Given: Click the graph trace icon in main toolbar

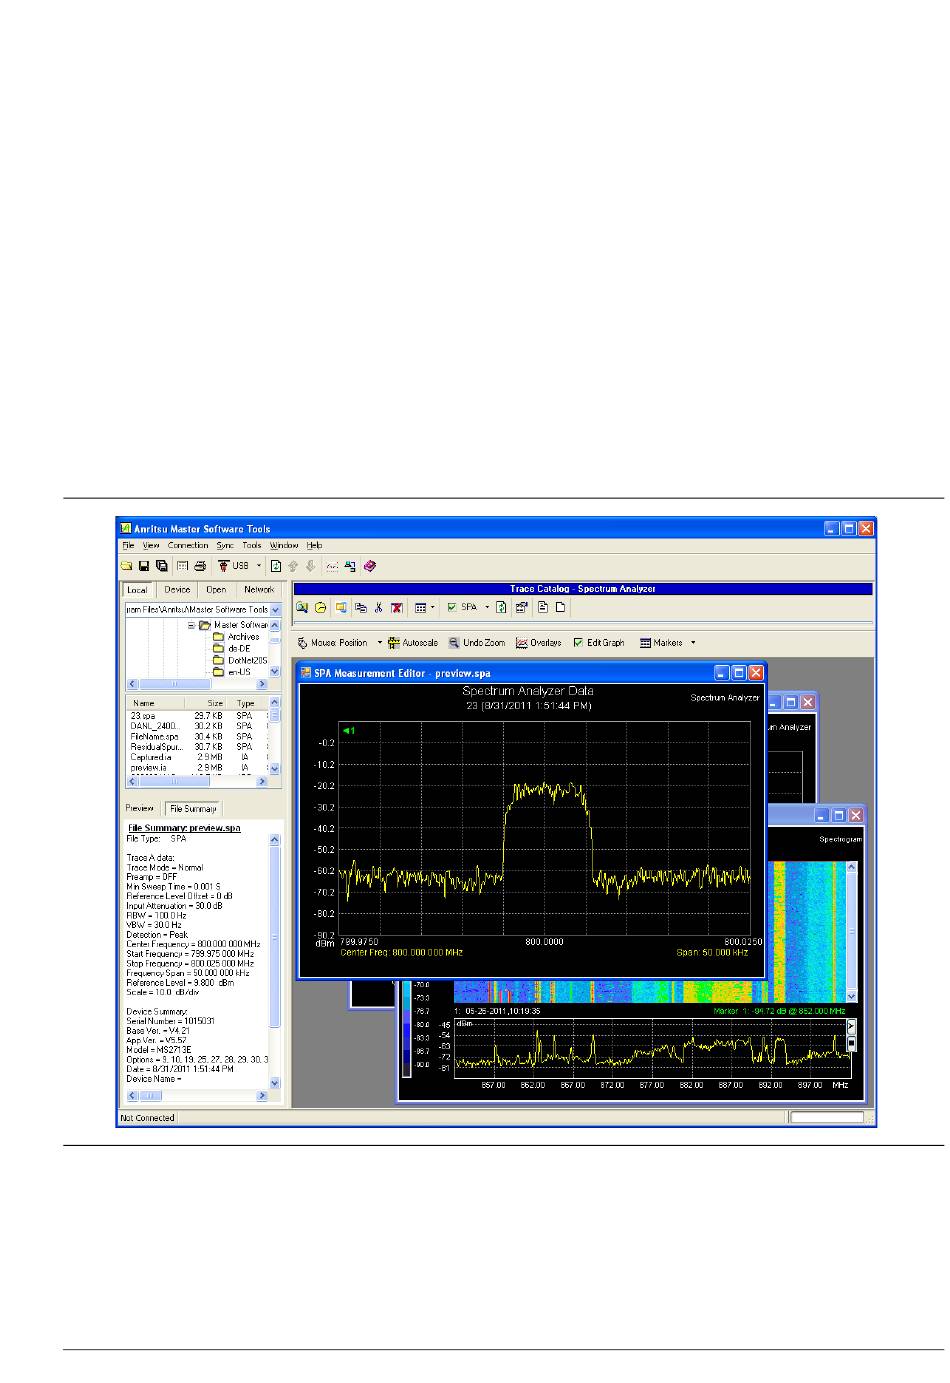Looking at the screenshot, I should [x=332, y=566].
